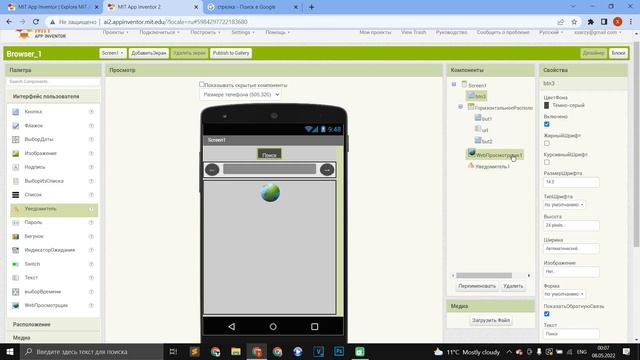This screenshot has height=360, width=640.
Task: Open help for Кнопка component
Action: click(x=91, y=112)
